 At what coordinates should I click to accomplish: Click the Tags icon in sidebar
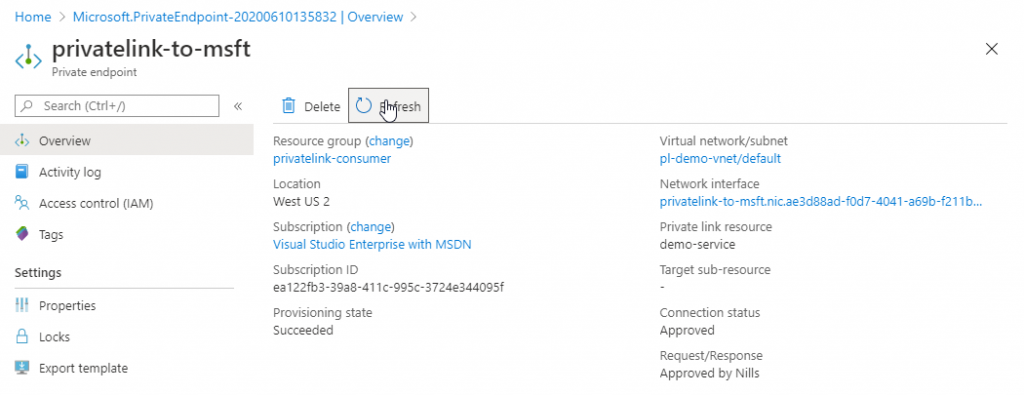coord(22,234)
